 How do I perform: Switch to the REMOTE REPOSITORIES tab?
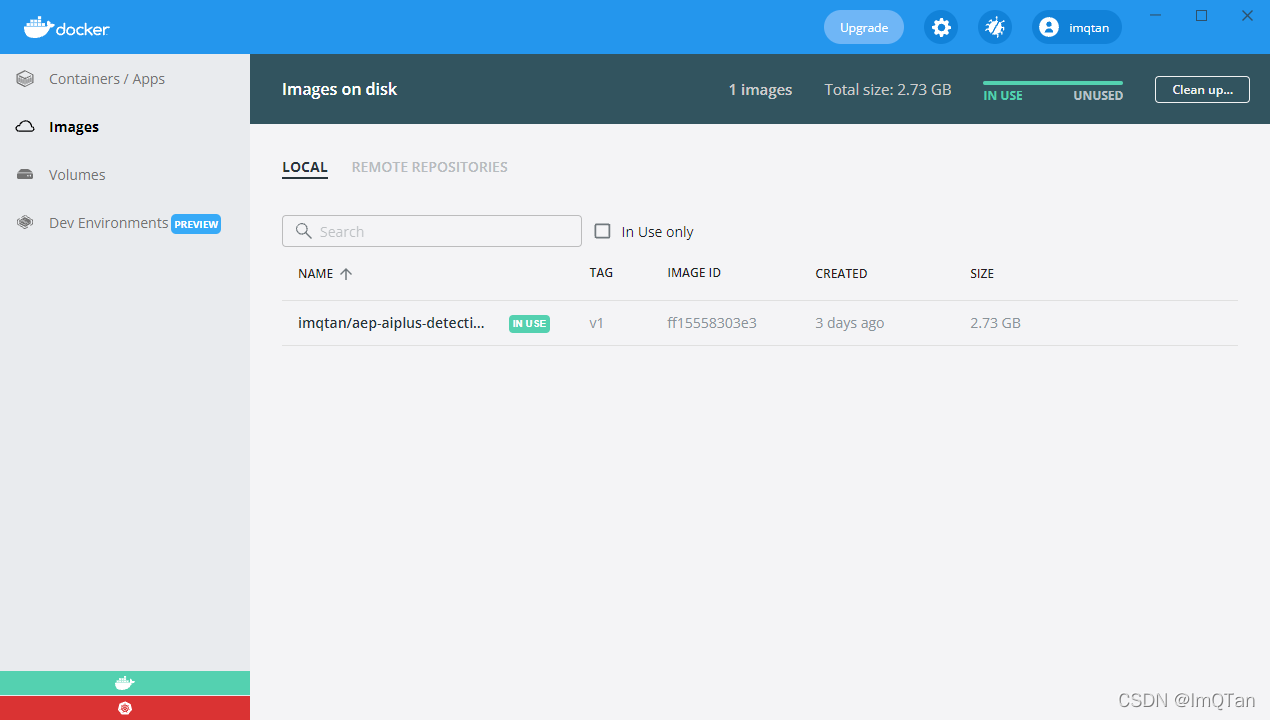pyautogui.click(x=430, y=167)
